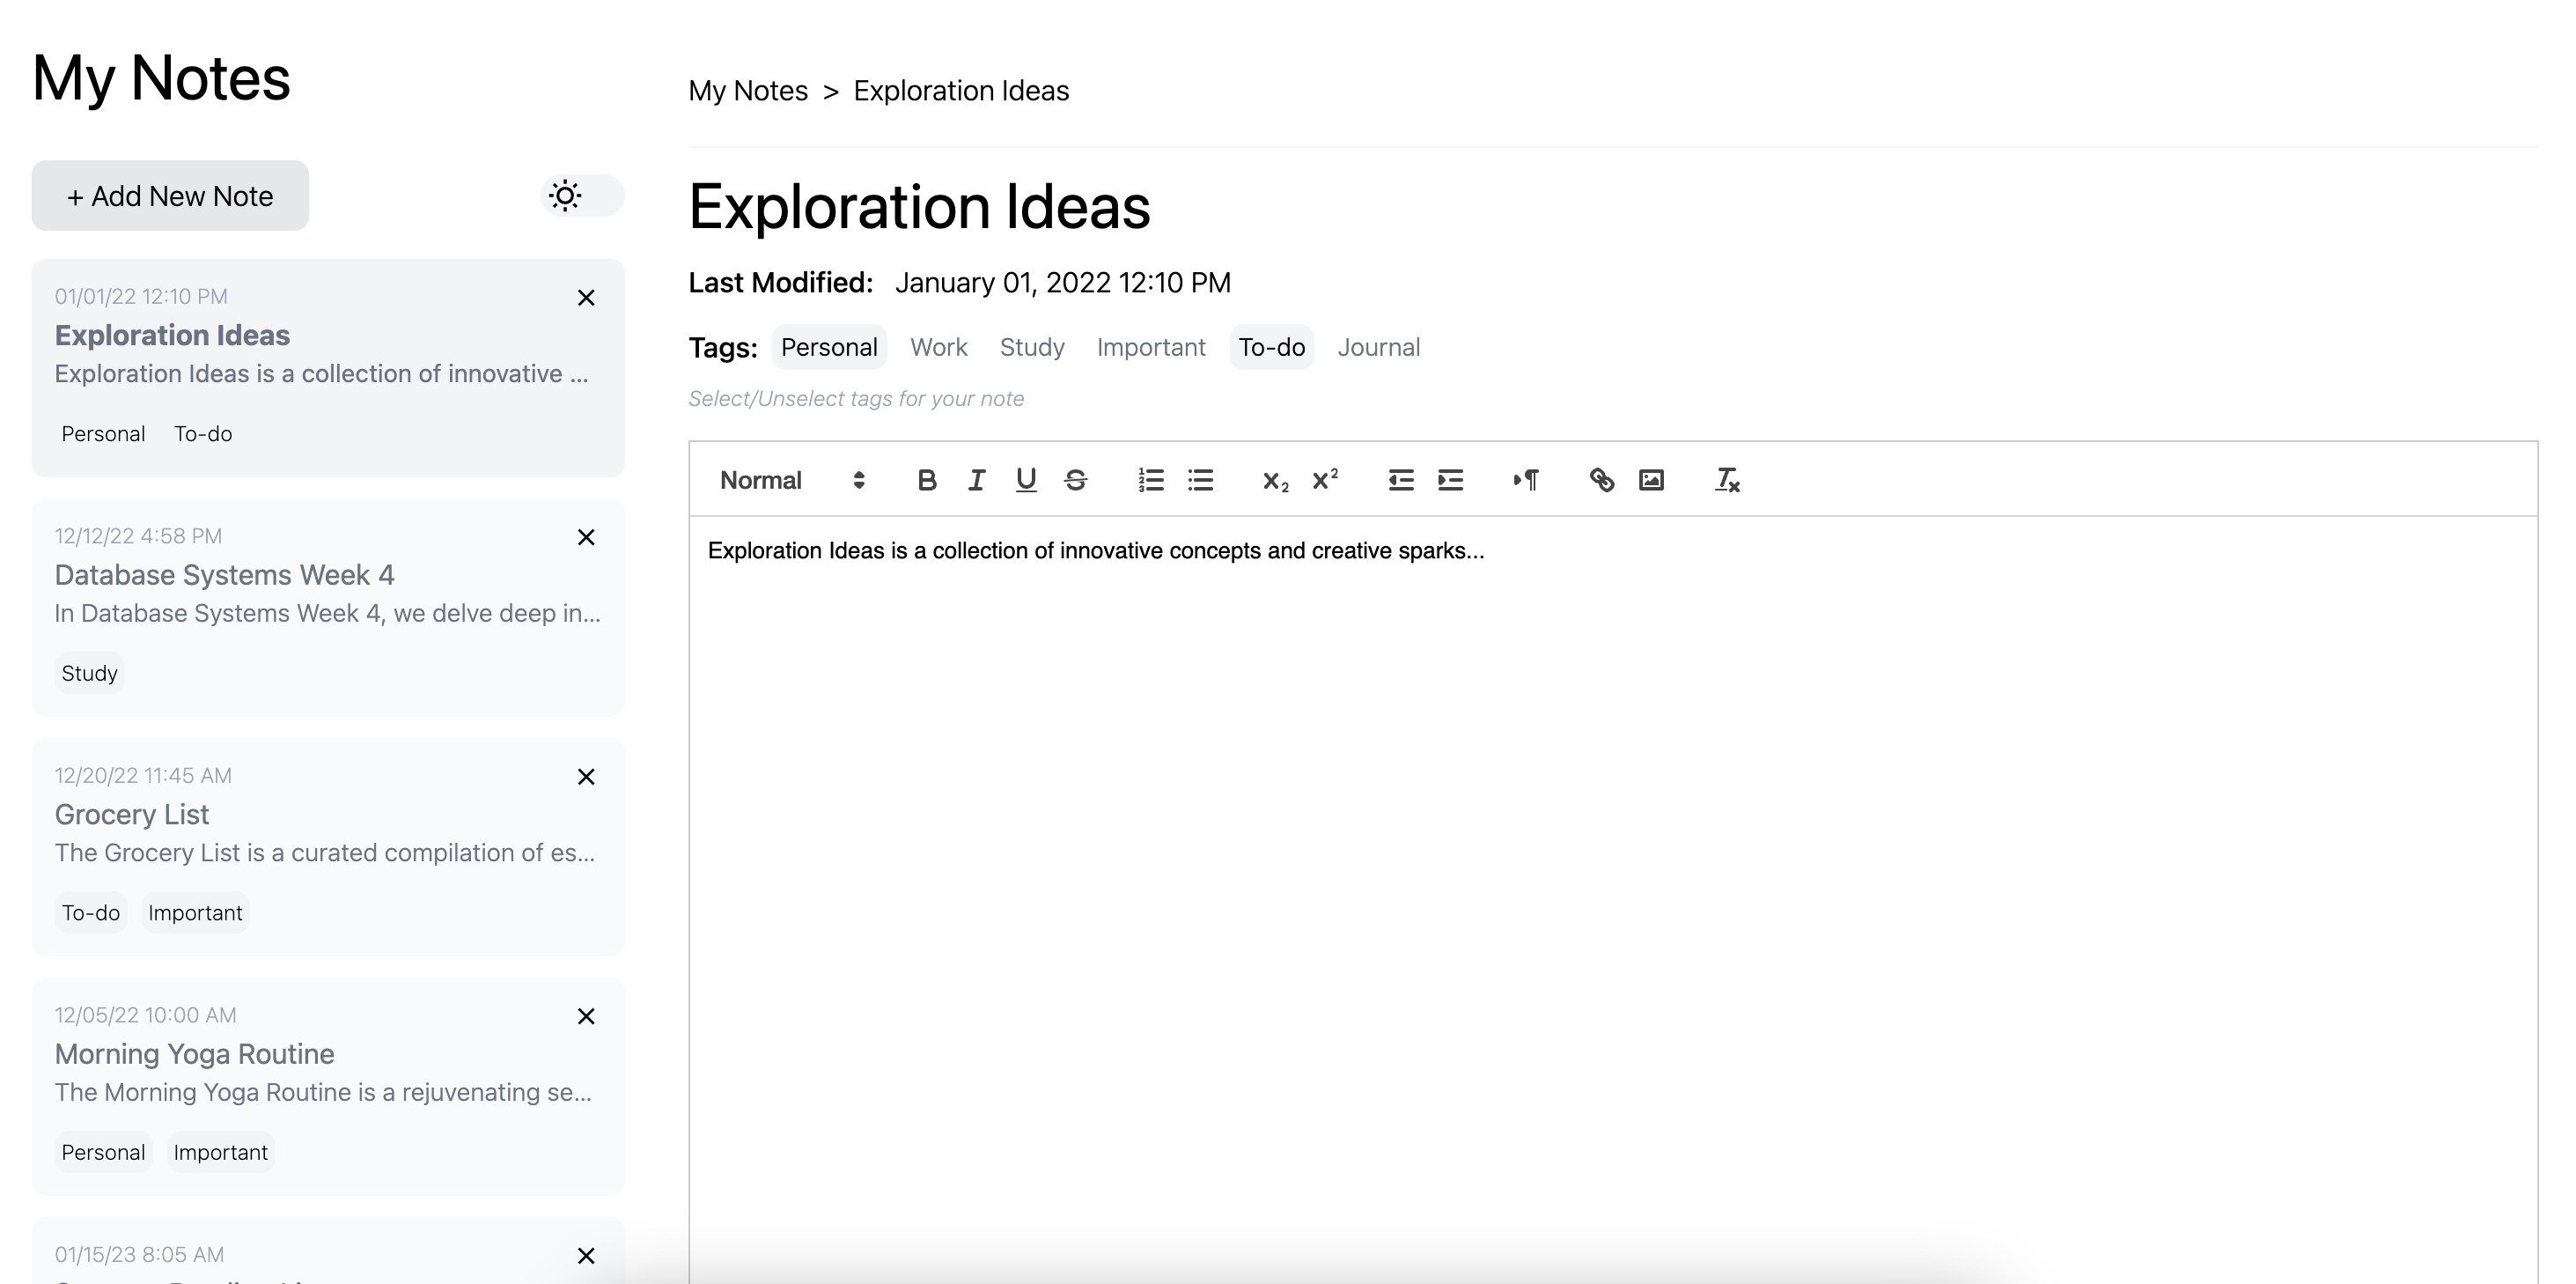Navigate to My Notes via the breadcrumb
The image size is (2576, 1284).
[x=747, y=90]
